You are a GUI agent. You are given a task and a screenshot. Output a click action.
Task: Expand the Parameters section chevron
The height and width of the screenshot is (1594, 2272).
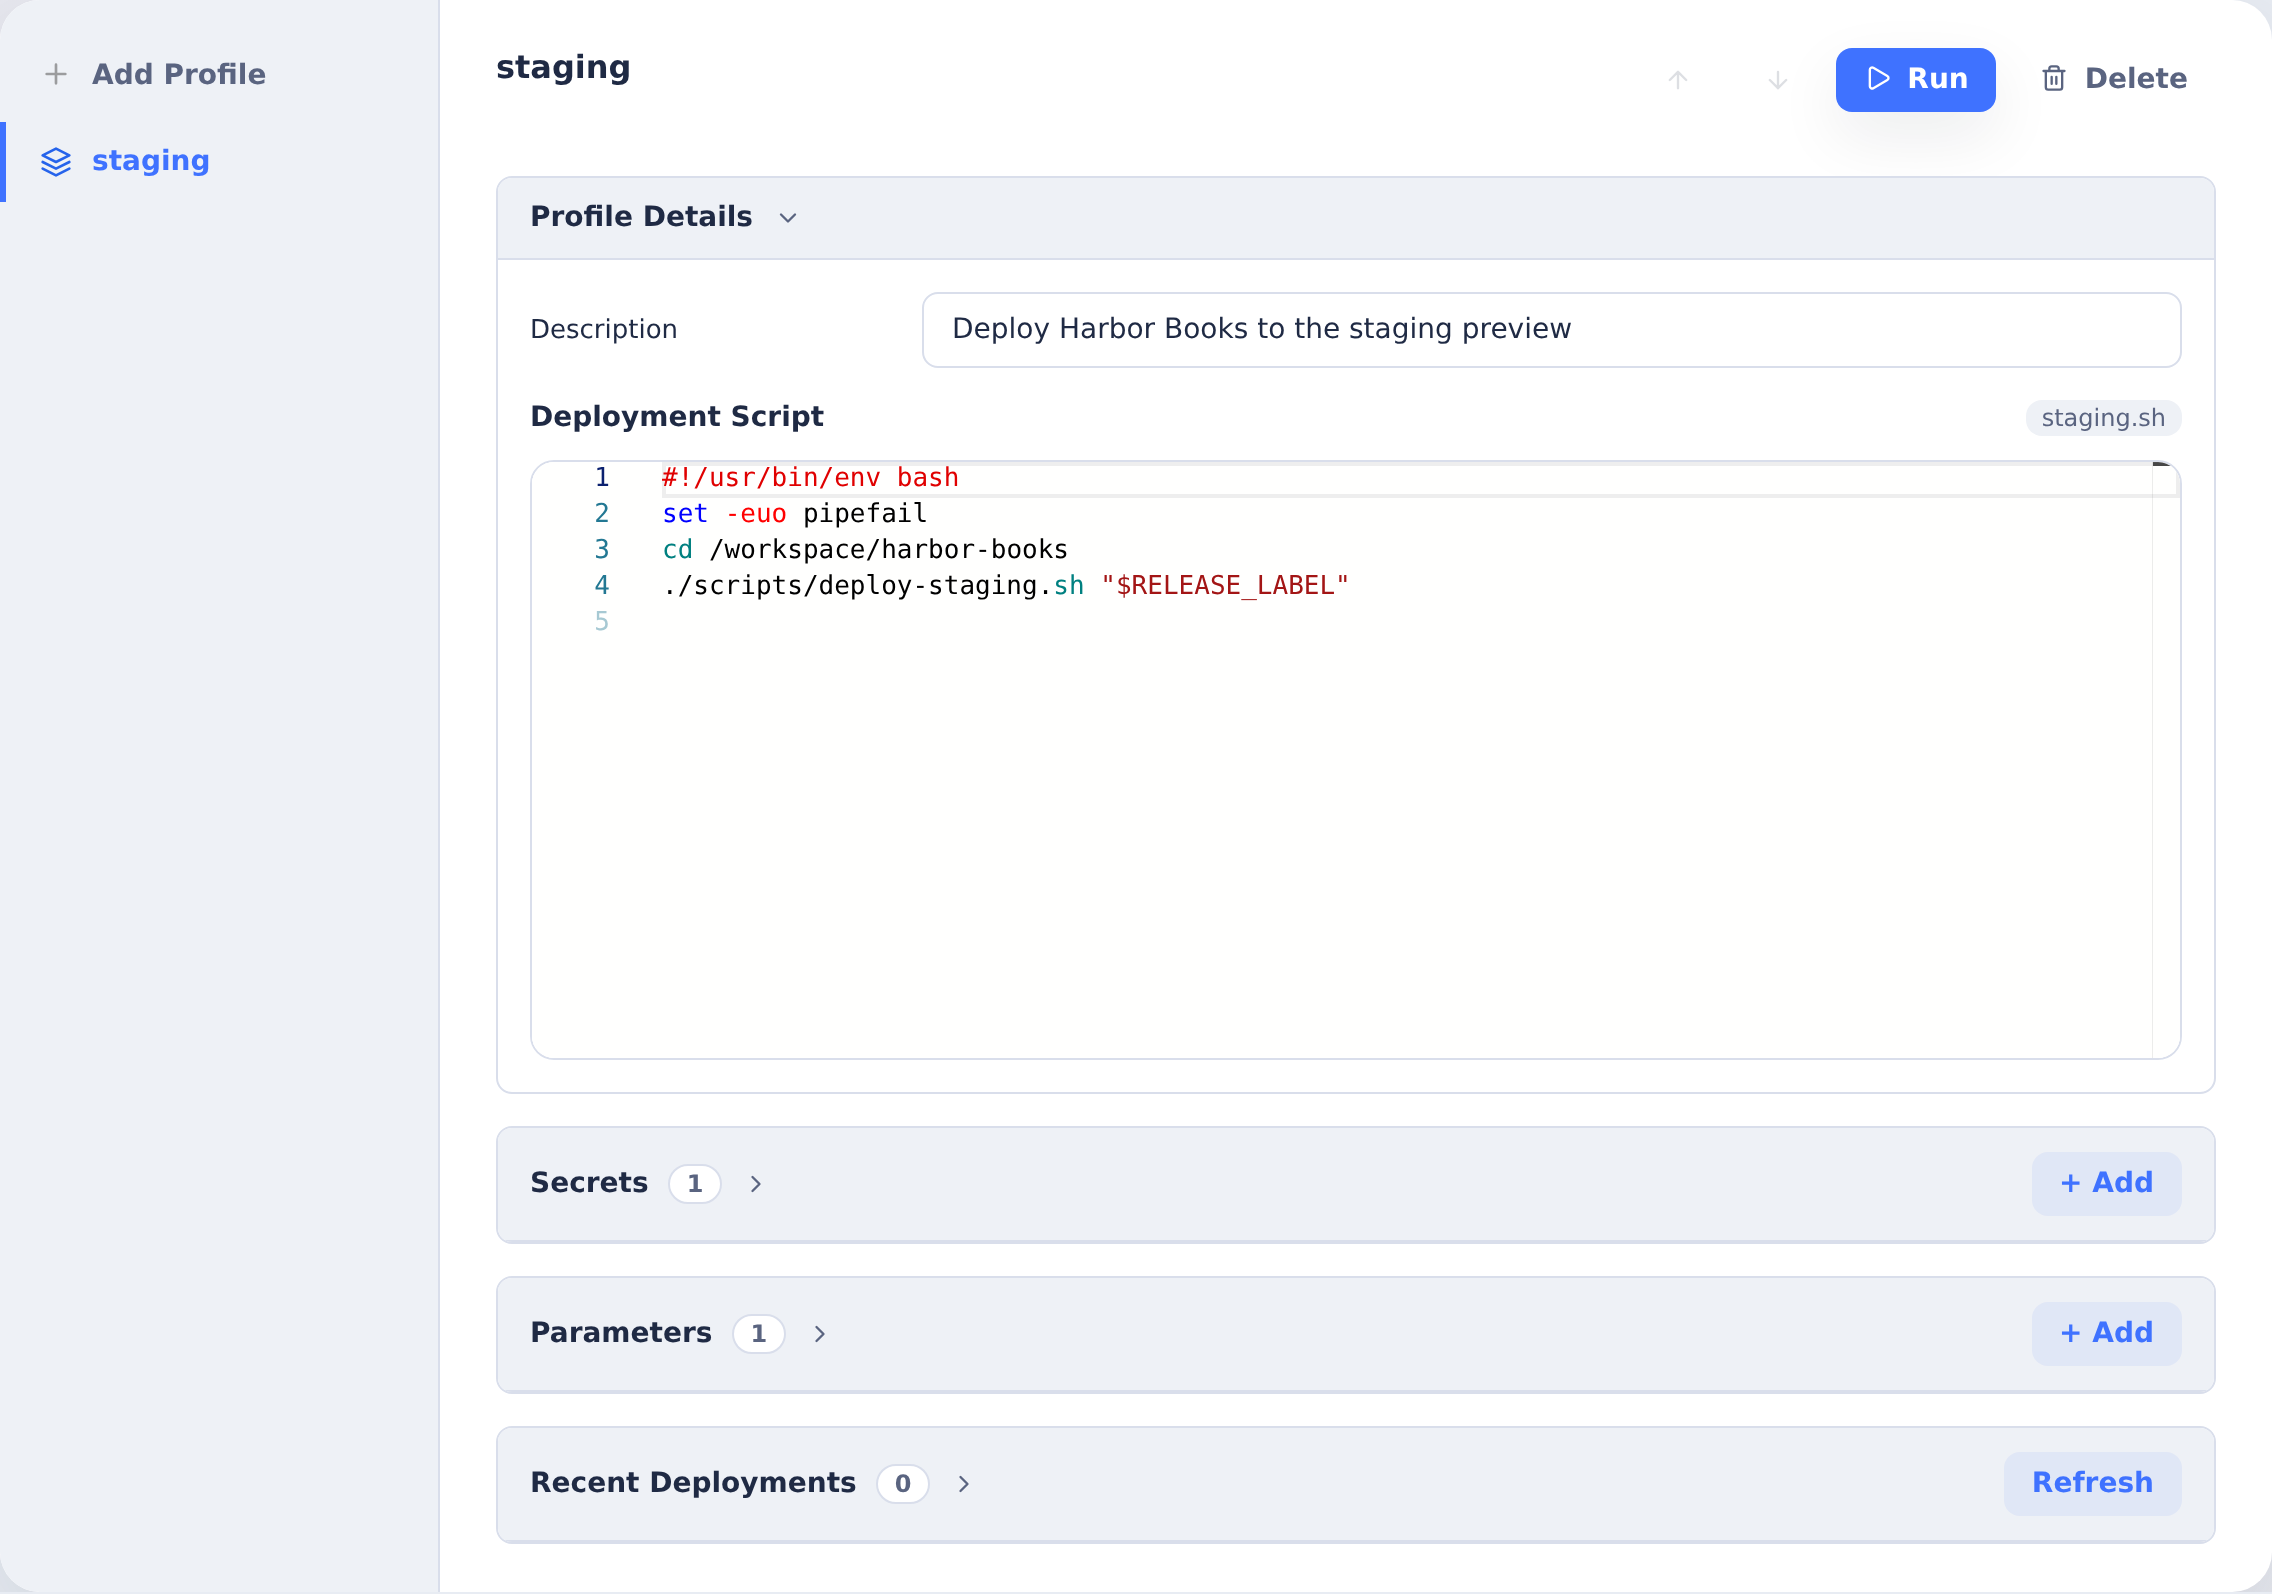click(820, 1333)
